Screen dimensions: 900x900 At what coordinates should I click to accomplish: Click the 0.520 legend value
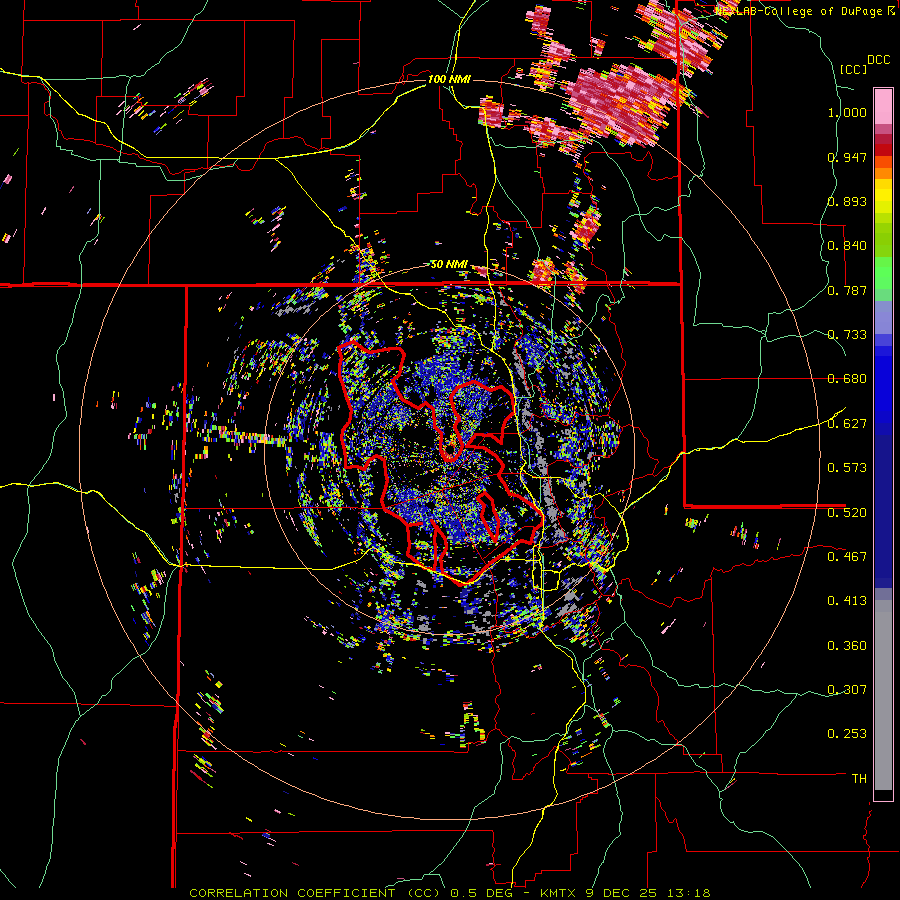pyautogui.click(x=847, y=512)
